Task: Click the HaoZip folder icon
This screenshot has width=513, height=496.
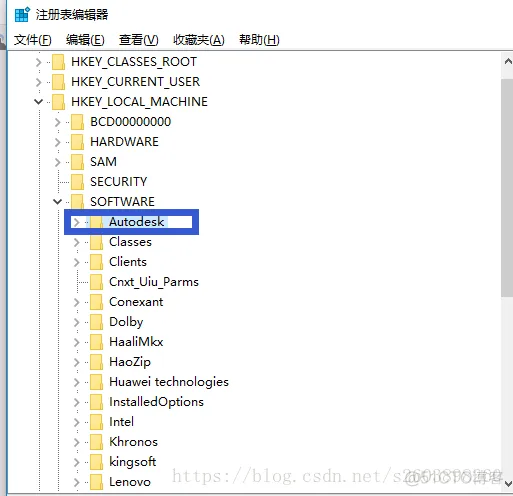Action: [96, 362]
